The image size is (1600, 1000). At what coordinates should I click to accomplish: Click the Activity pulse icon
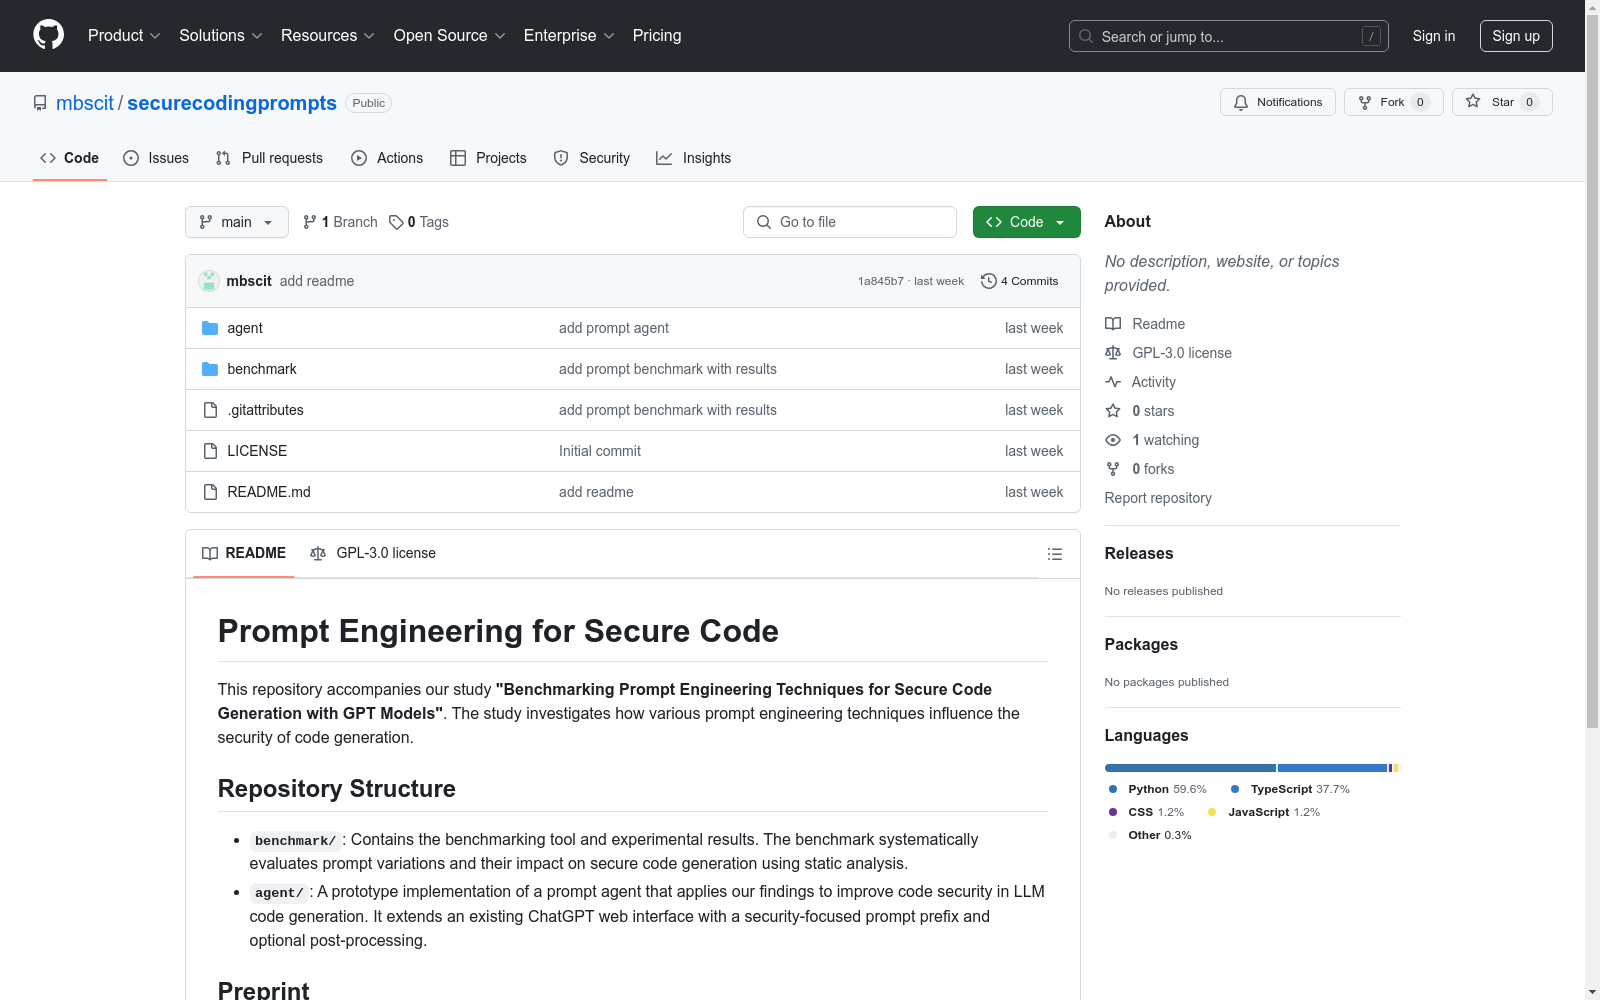click(1113, 382)
